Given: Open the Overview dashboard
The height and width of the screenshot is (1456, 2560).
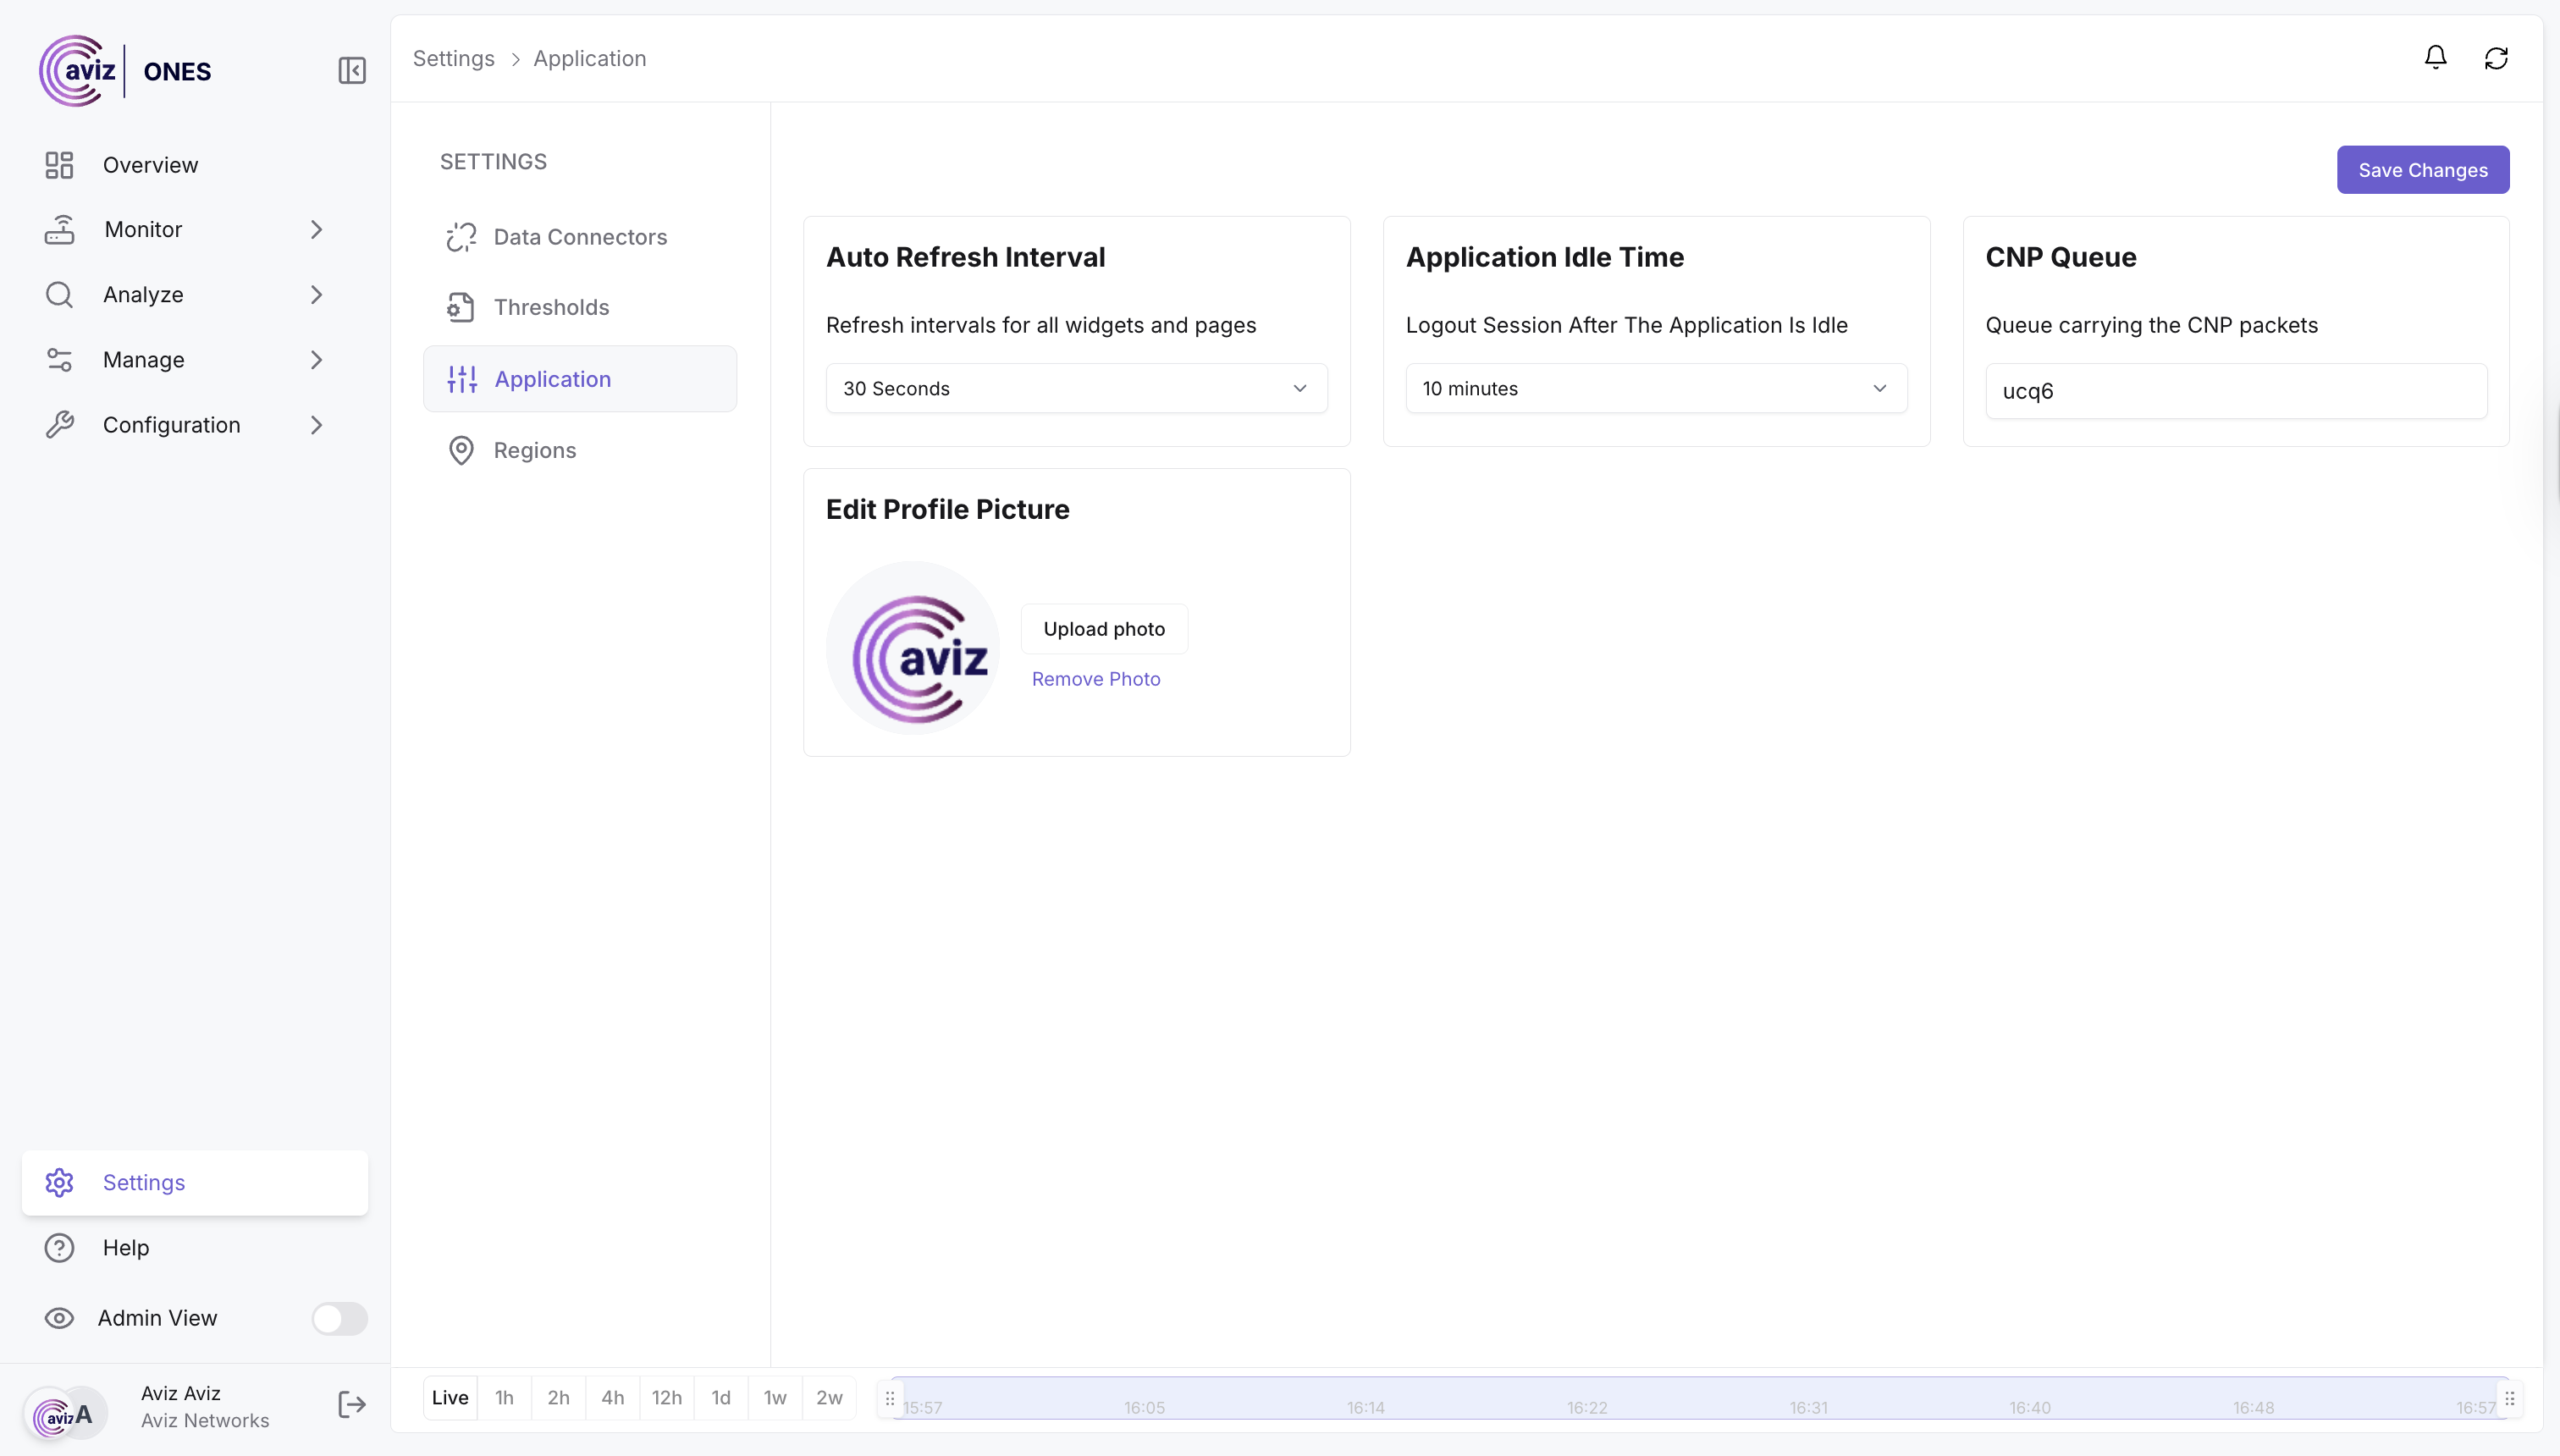Looking at the screenshot, I should click(150, 165).
